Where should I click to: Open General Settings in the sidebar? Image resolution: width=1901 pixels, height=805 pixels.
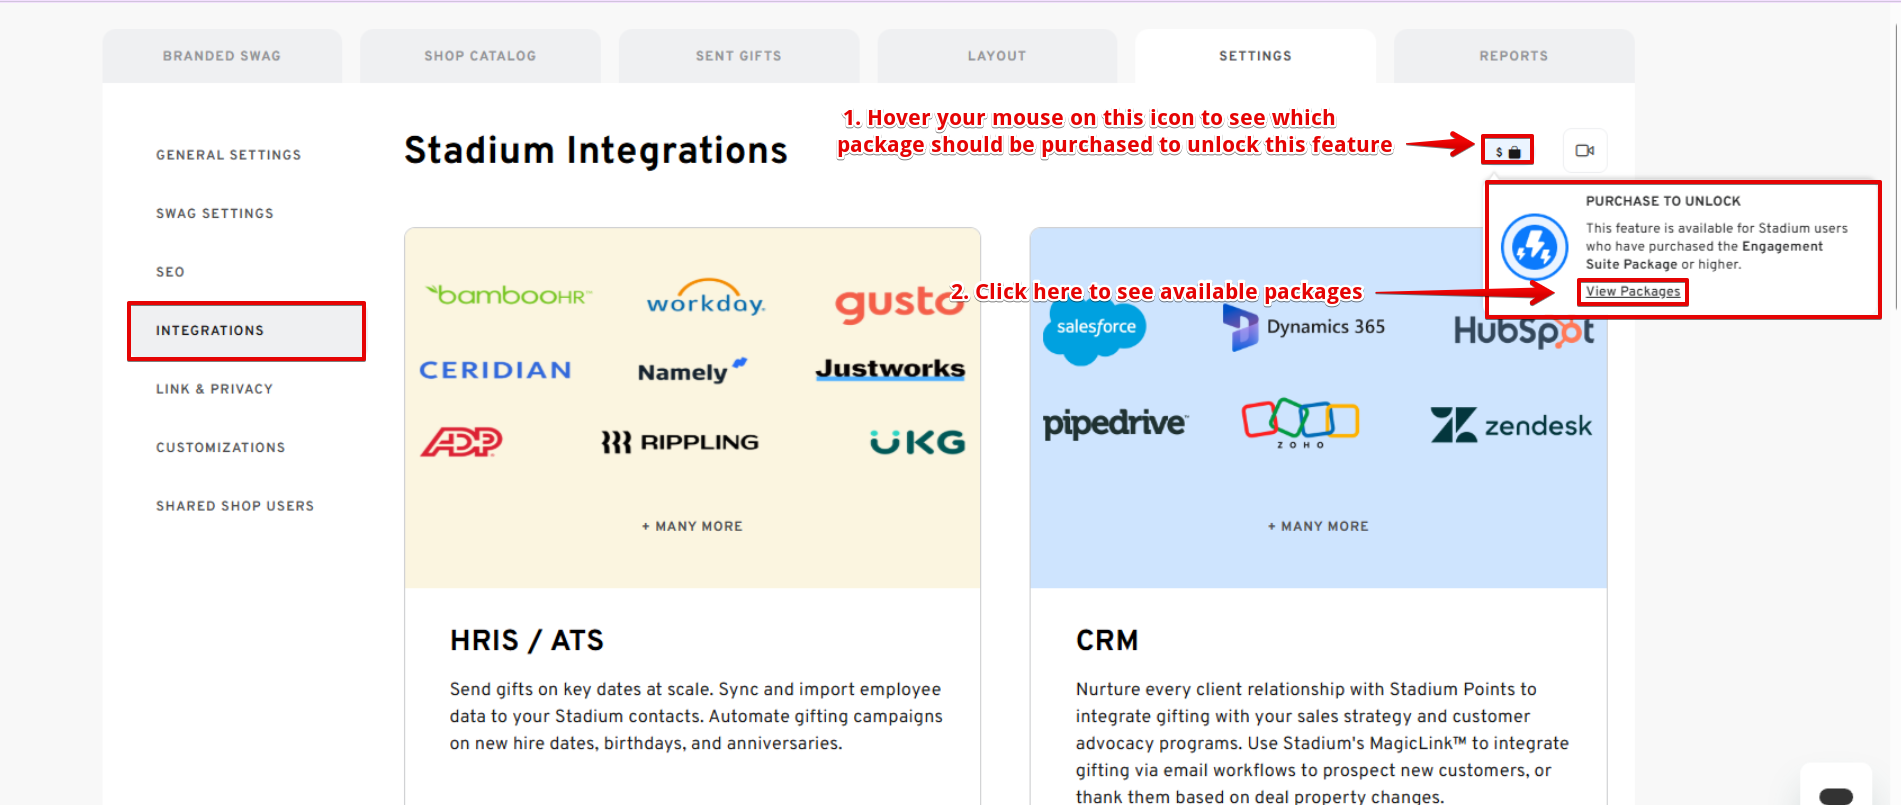click(228, 155)
